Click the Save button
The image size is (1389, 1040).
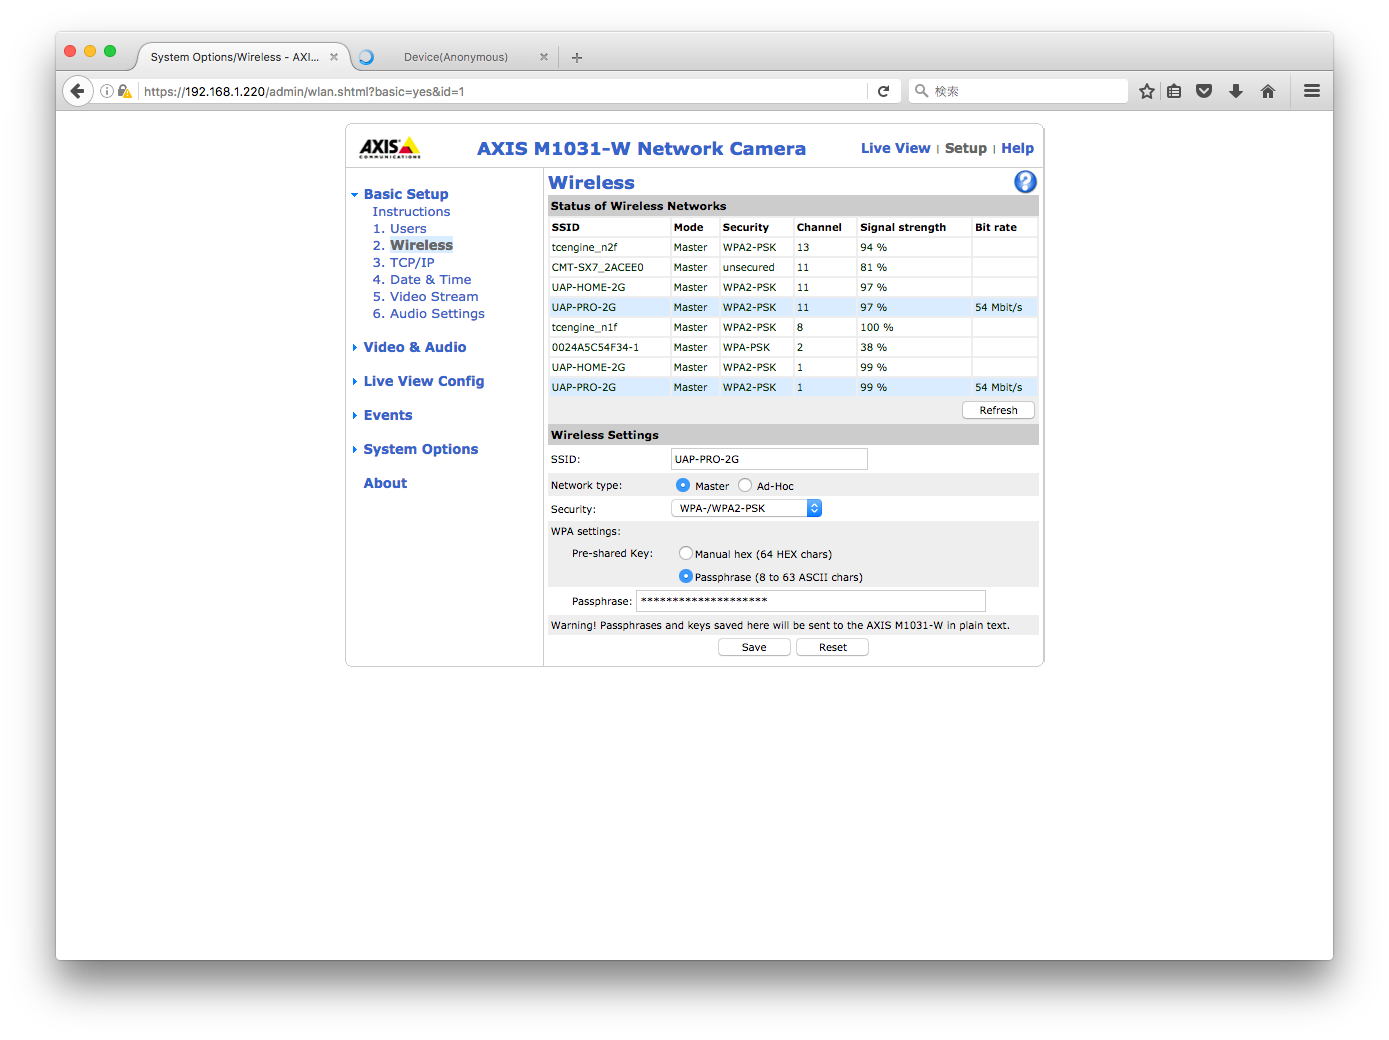tap(754, 647)
